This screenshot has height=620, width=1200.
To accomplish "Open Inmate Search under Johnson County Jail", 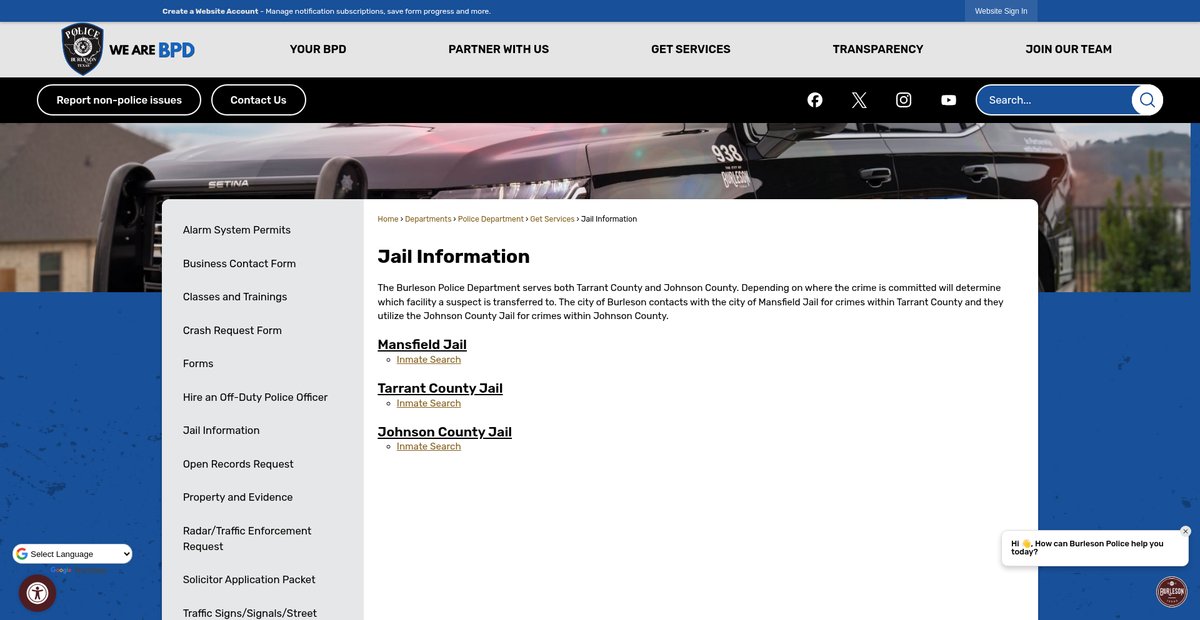I will coord(429,446).
